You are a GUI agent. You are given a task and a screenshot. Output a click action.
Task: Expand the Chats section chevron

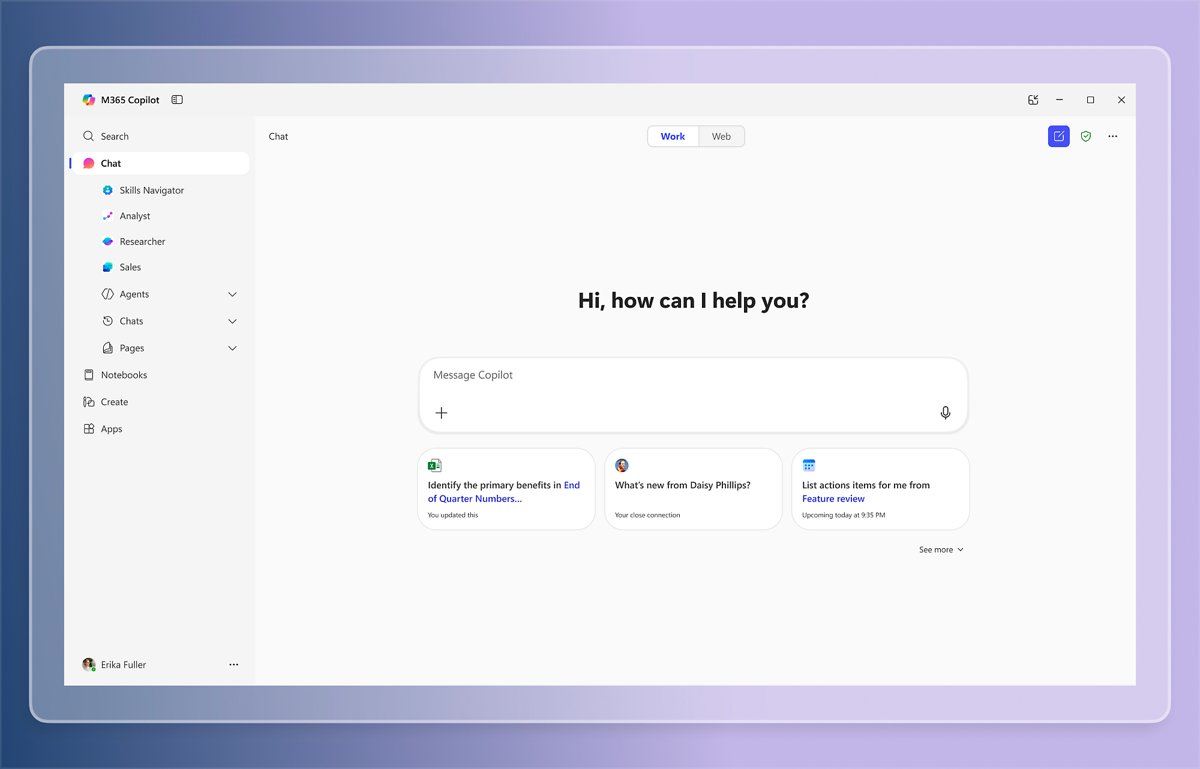233,321
